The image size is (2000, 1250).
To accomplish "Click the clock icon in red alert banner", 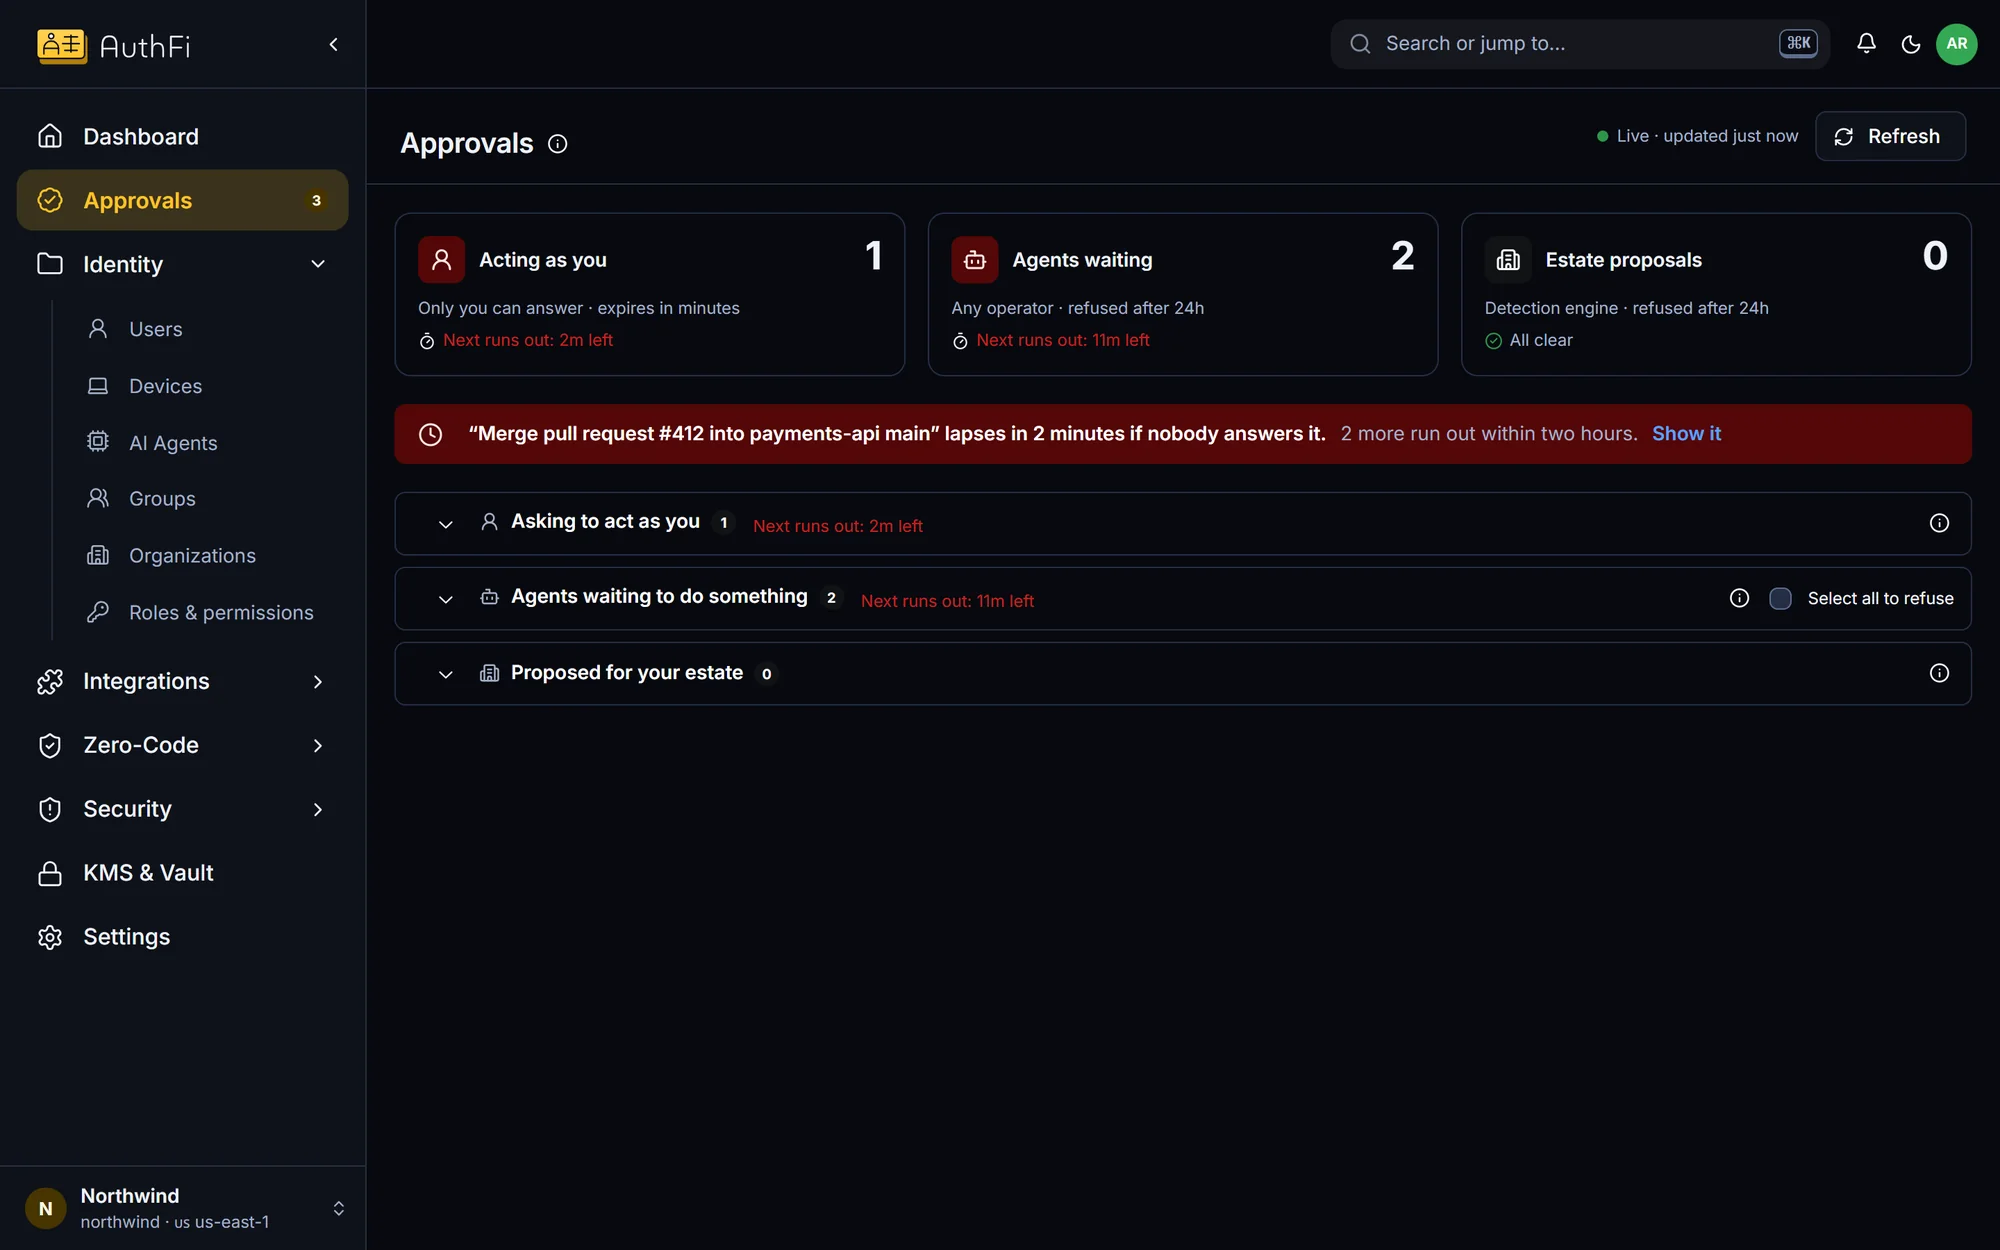I will pyautogui.click(x=430, y=434).
